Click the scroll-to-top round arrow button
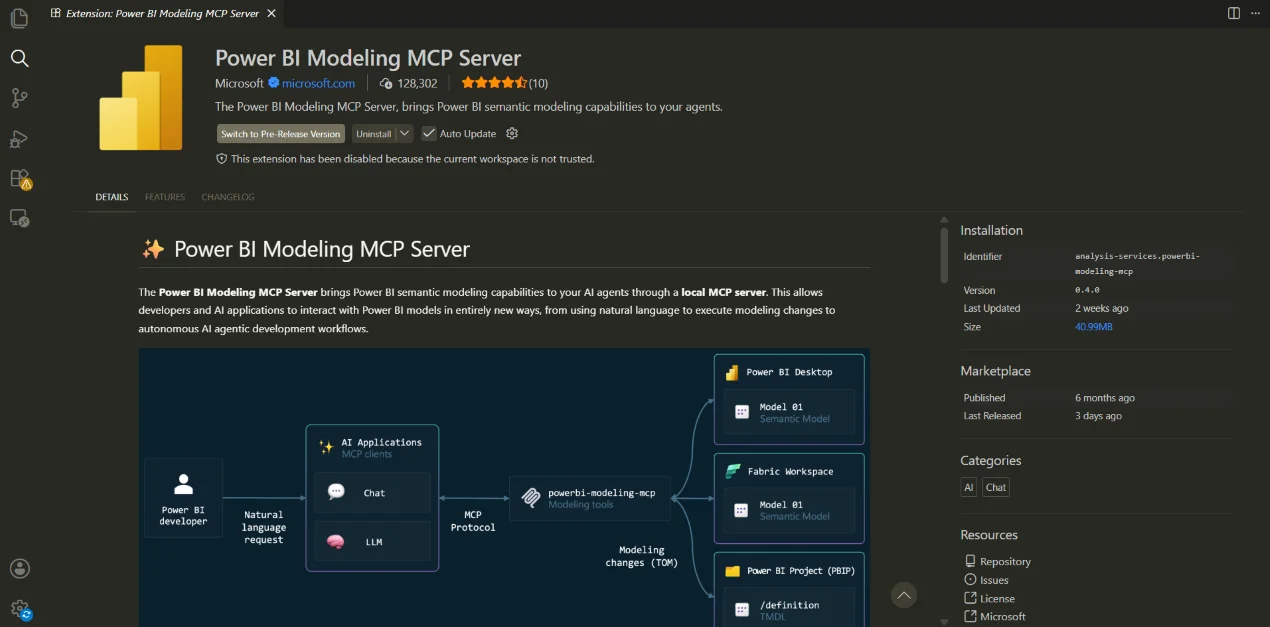 click(x=904, y=595)
